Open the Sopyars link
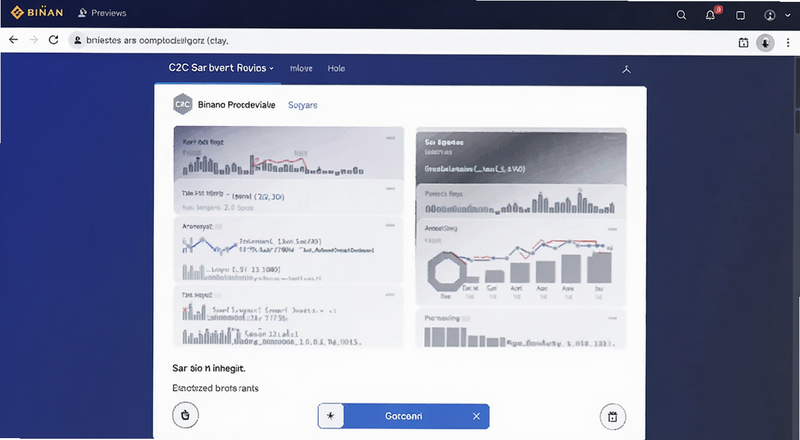This screenshot has width=800, height=440. [303, 105]
